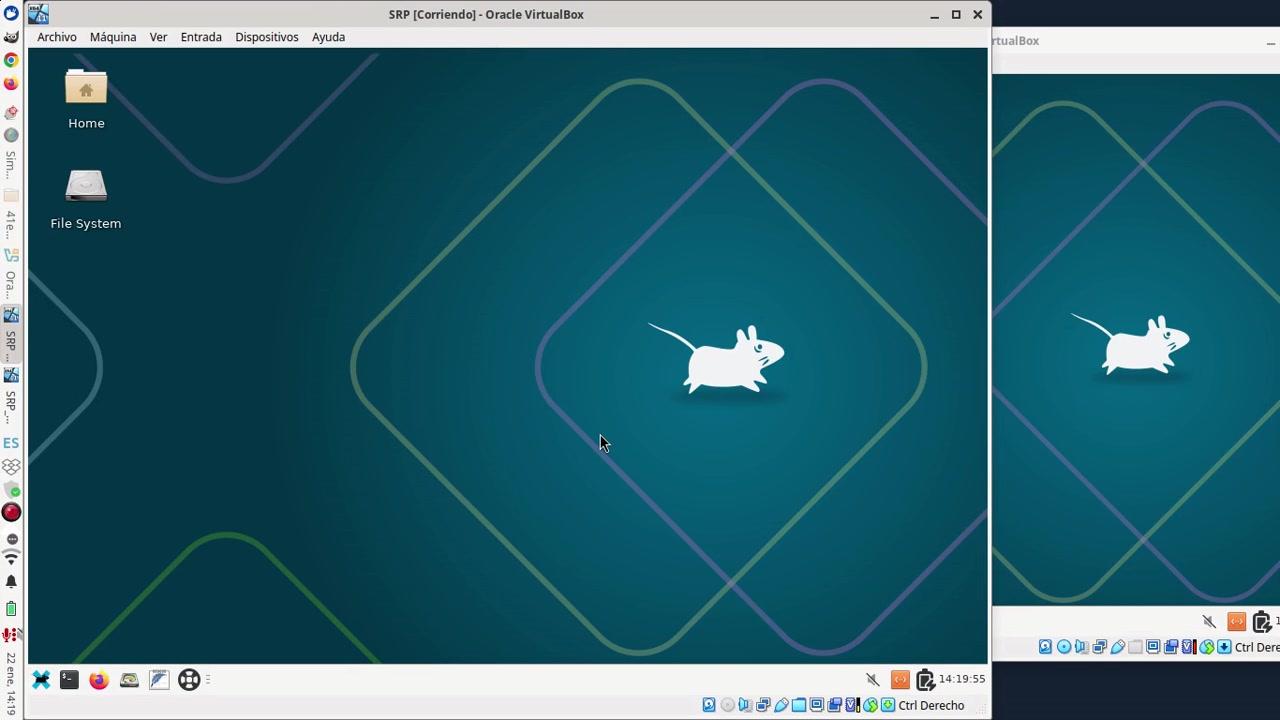Screen dimensions: 1280x720
Task: Click the orange network icon in the second VM window
Action: coord(1237,622)
